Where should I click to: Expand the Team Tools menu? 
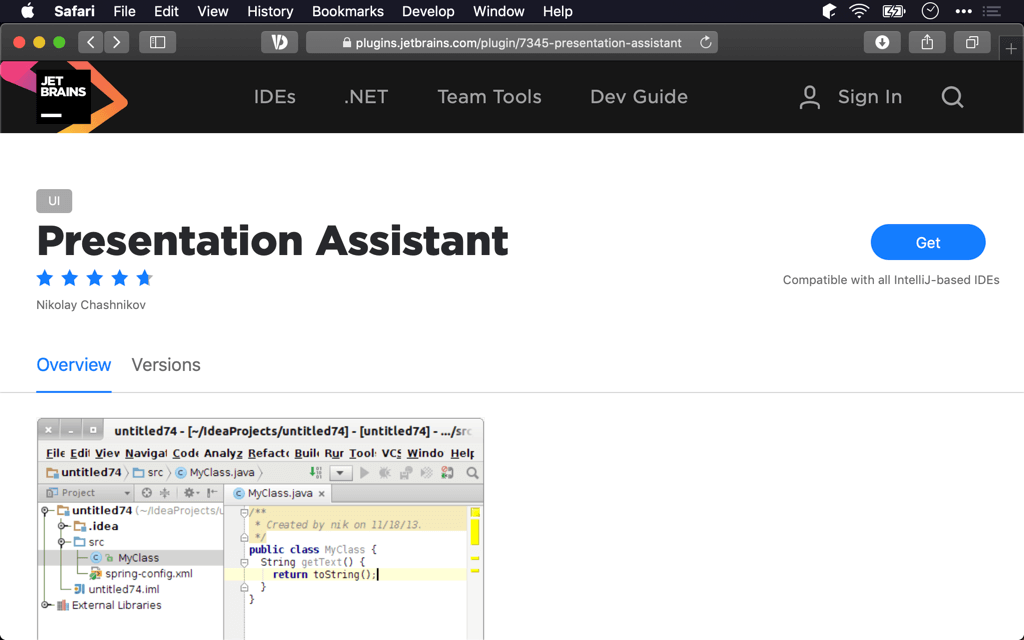point(489,97)
